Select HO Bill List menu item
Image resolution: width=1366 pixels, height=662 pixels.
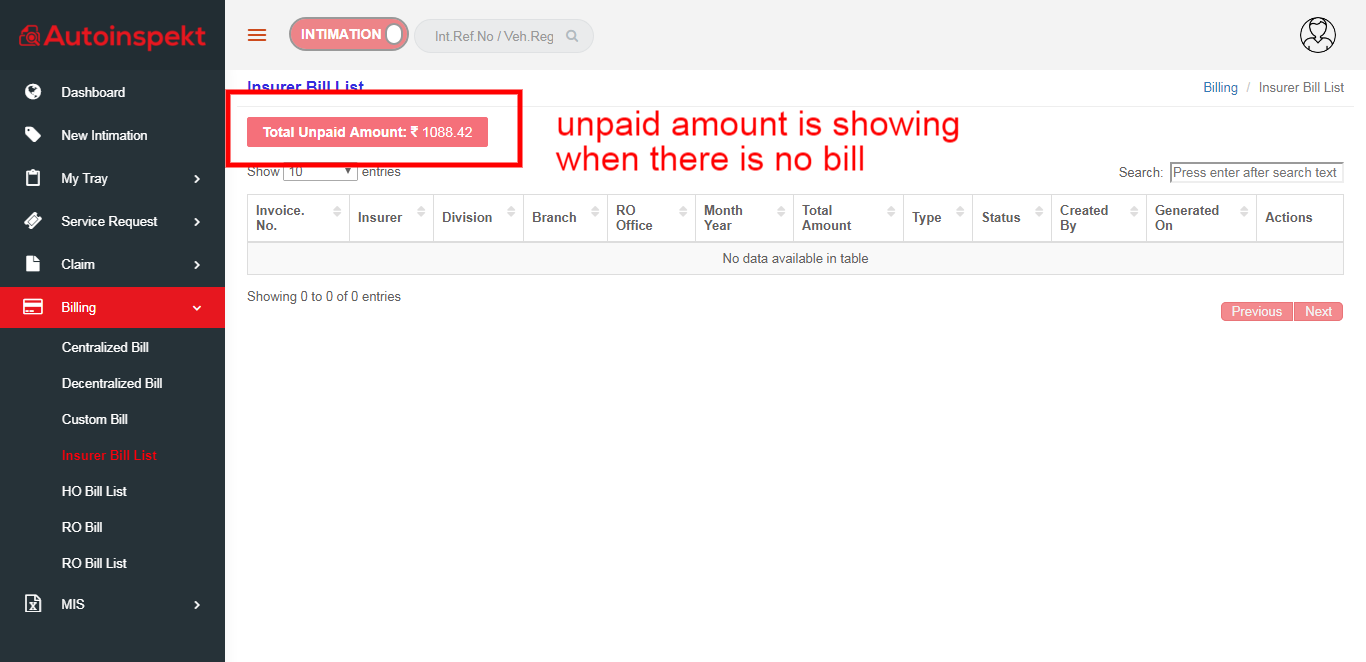(94, 491)
